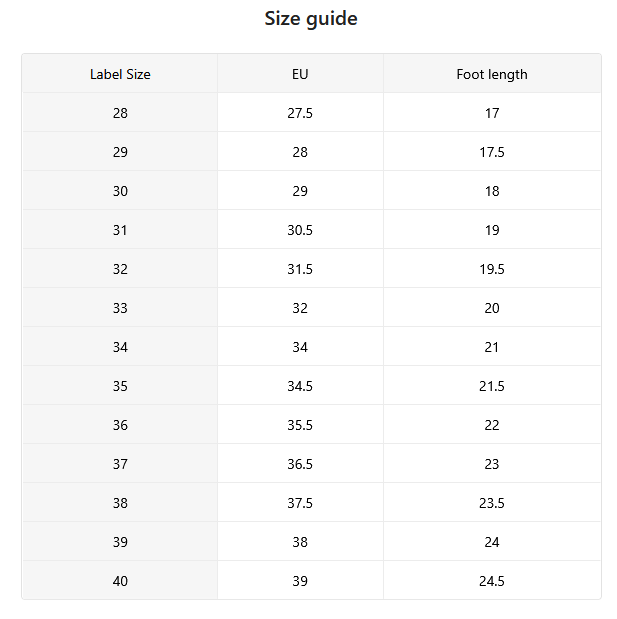The width and height of the screenshot is (617, 619).
Task: Click label size 28 cell
Action: [120, 113]
